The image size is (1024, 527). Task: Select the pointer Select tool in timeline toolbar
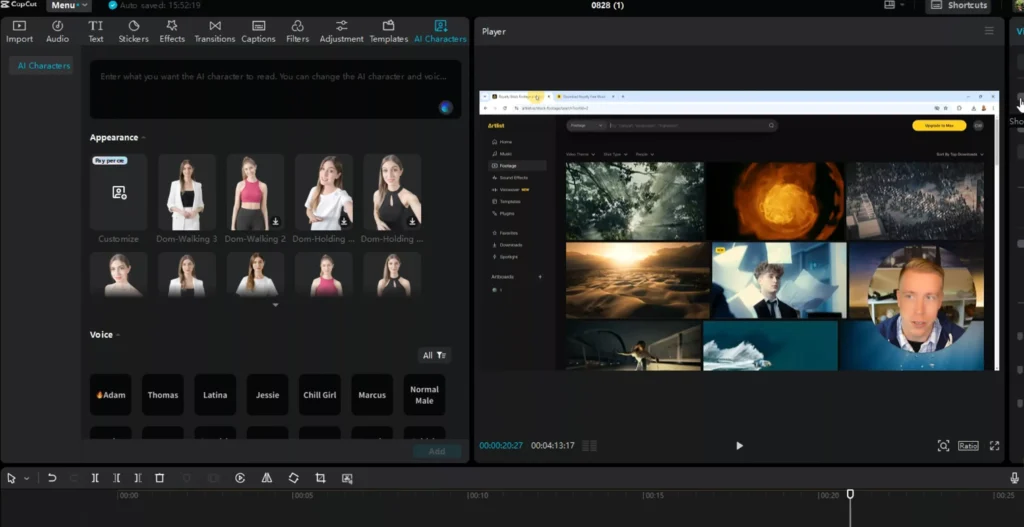click(x=11, y=478)
